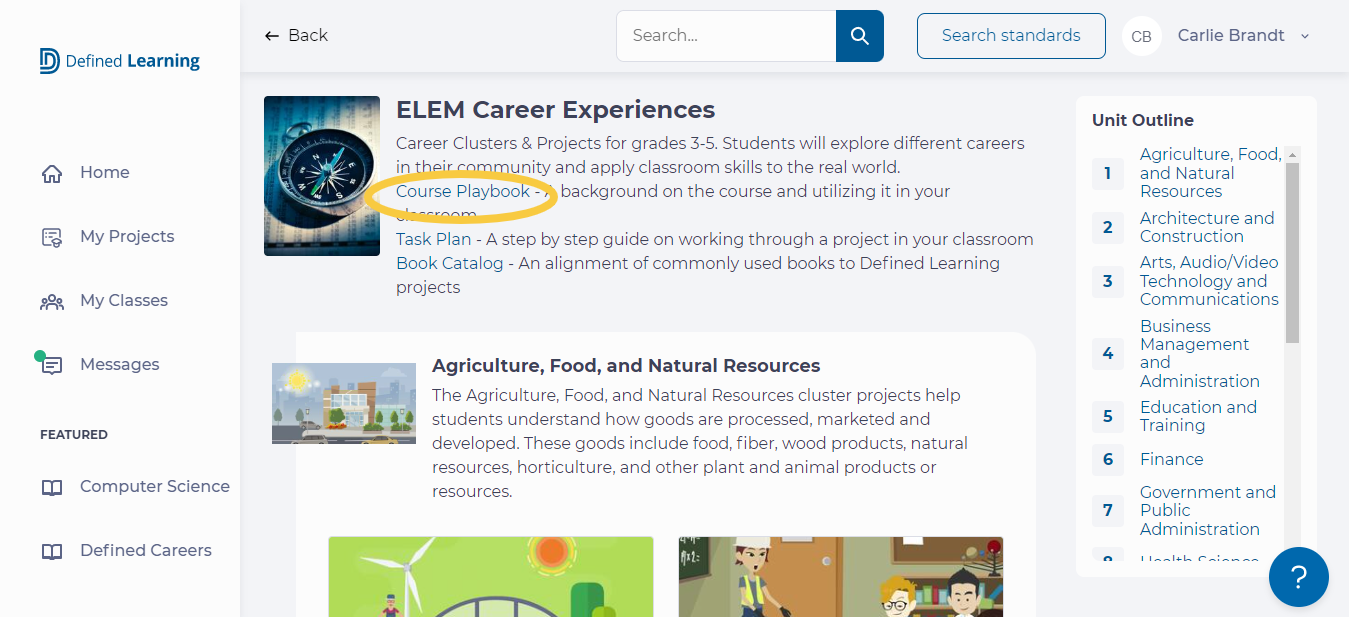The height and width of the screenshot is (617, 1349).
Task: Go back using the Back arrow
Action: [296, 35]
